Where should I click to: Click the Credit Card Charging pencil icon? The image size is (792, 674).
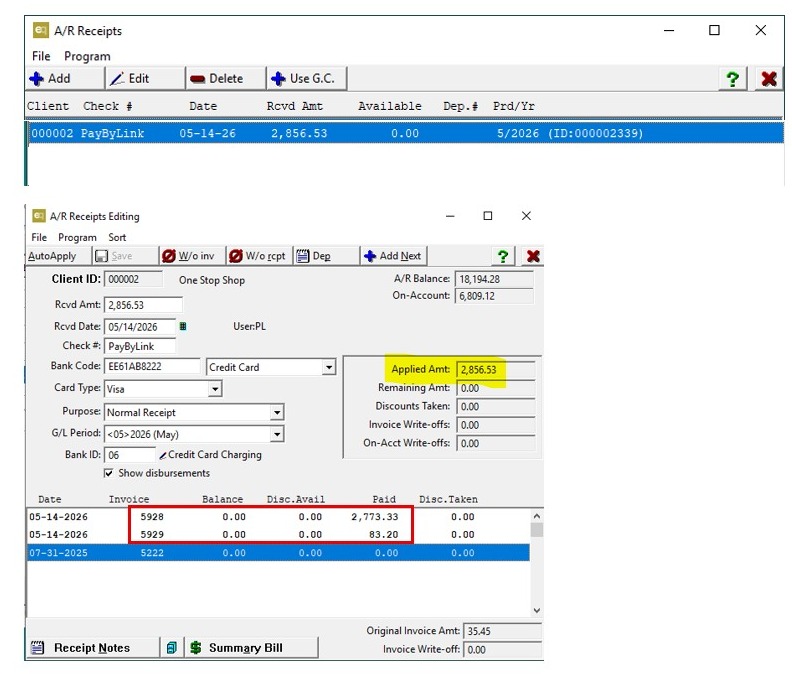[x=163, y=455]
